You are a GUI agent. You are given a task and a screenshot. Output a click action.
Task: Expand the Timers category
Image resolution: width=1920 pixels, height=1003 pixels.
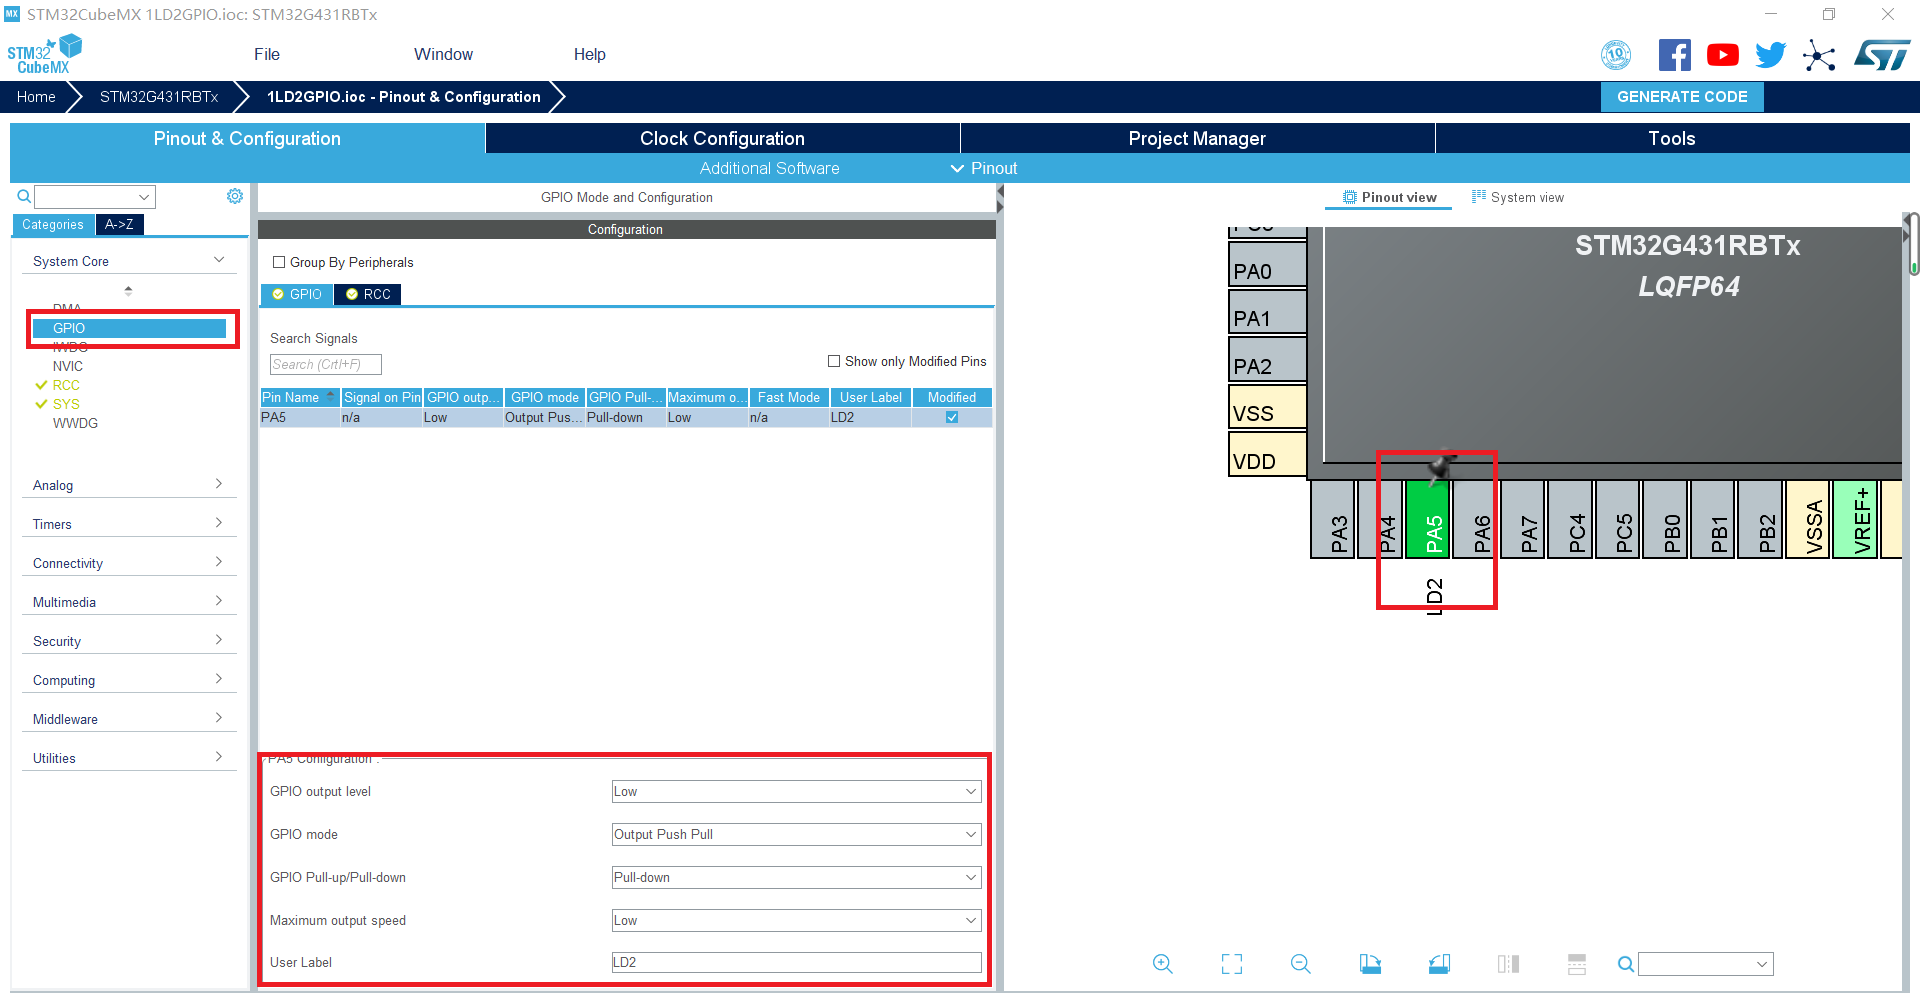(x=129, y=524)
